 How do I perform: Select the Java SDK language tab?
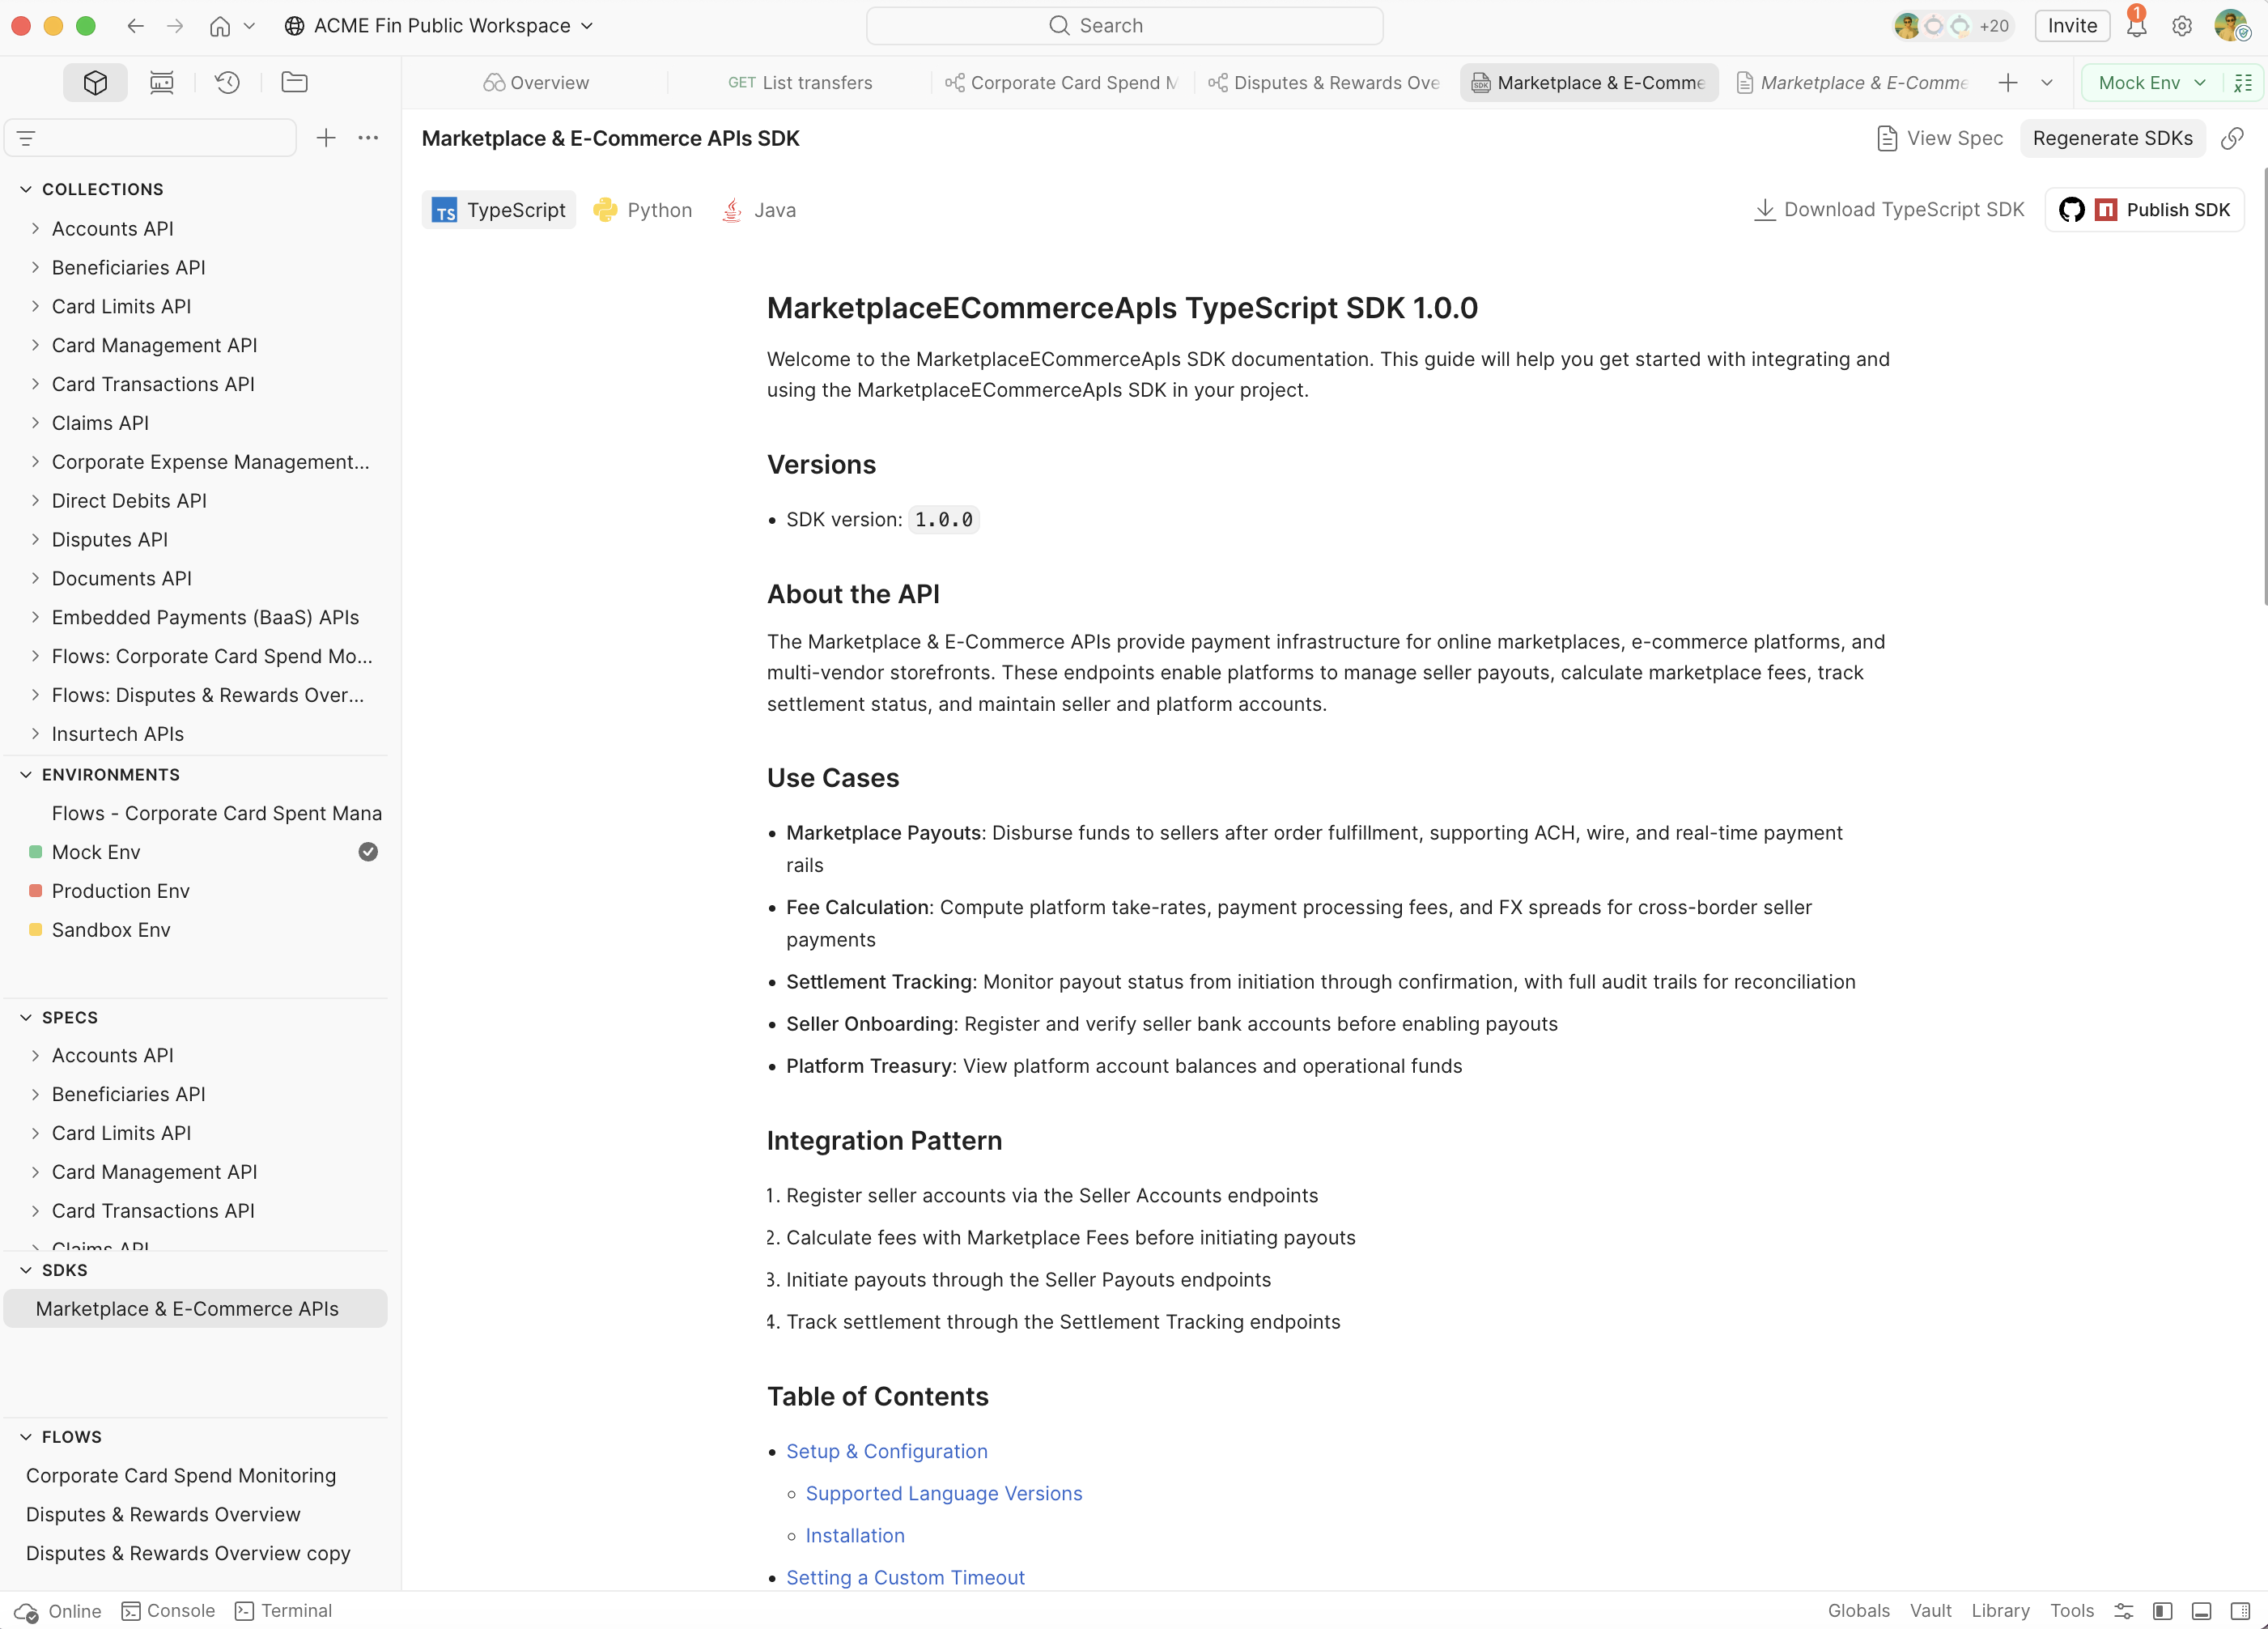760,210
